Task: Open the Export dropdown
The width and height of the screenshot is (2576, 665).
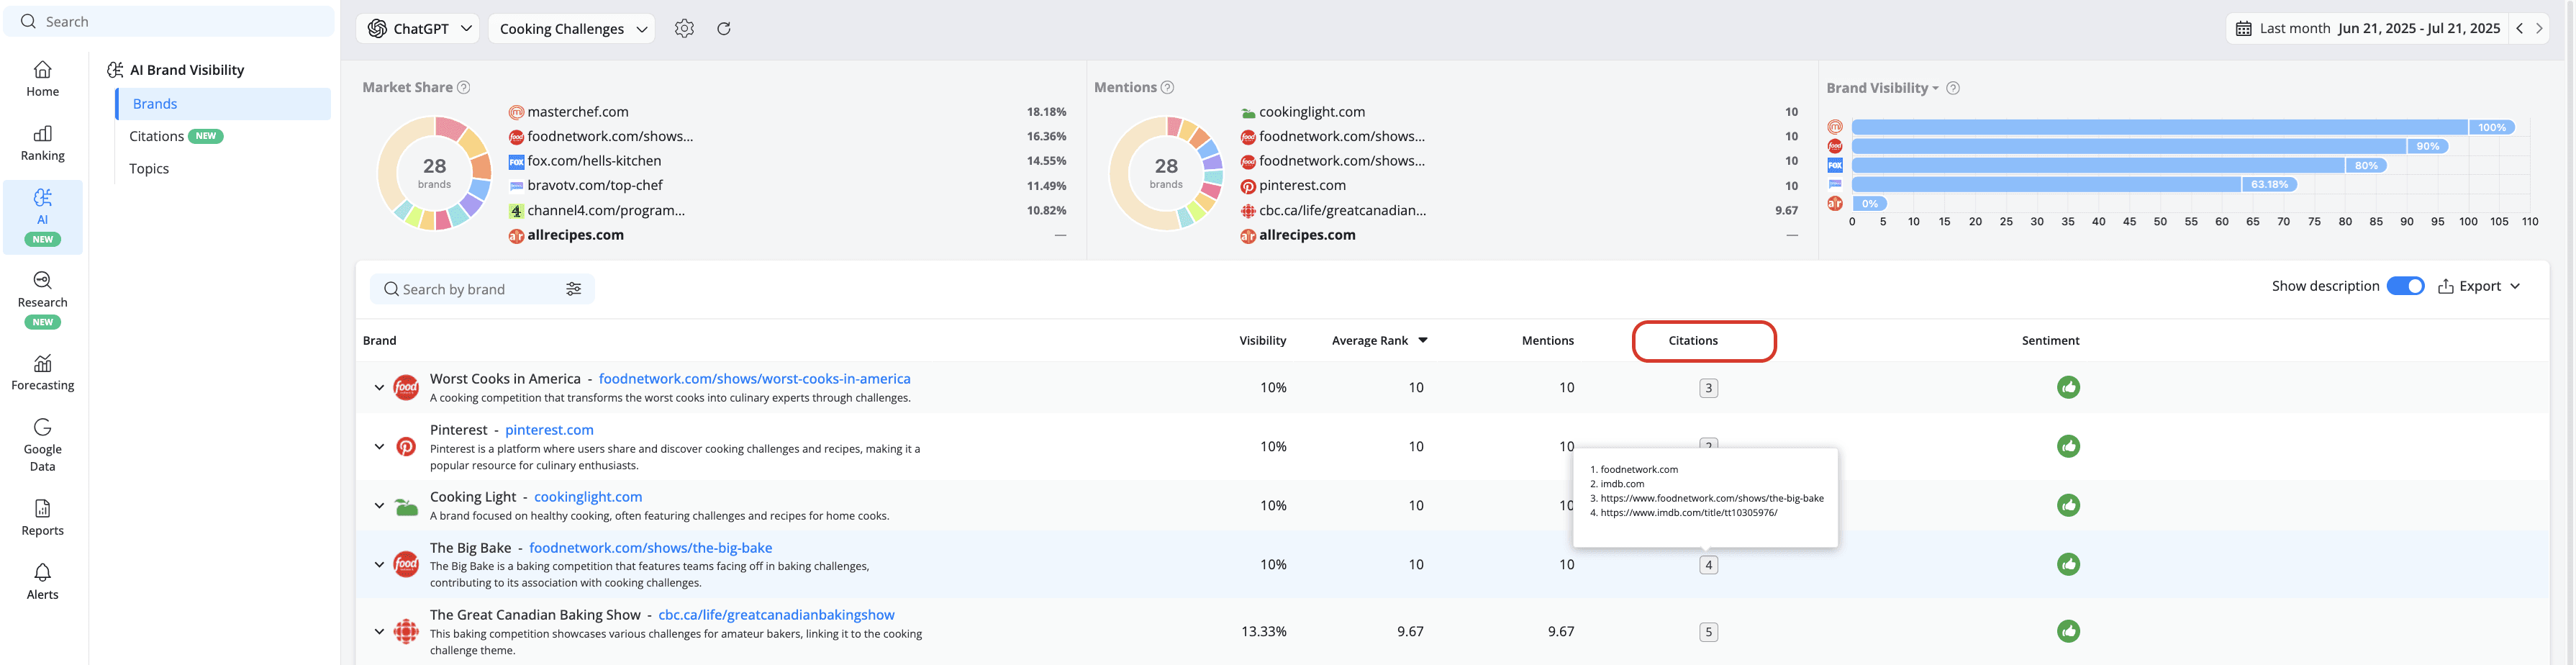Action: (x=2479, y=286)
